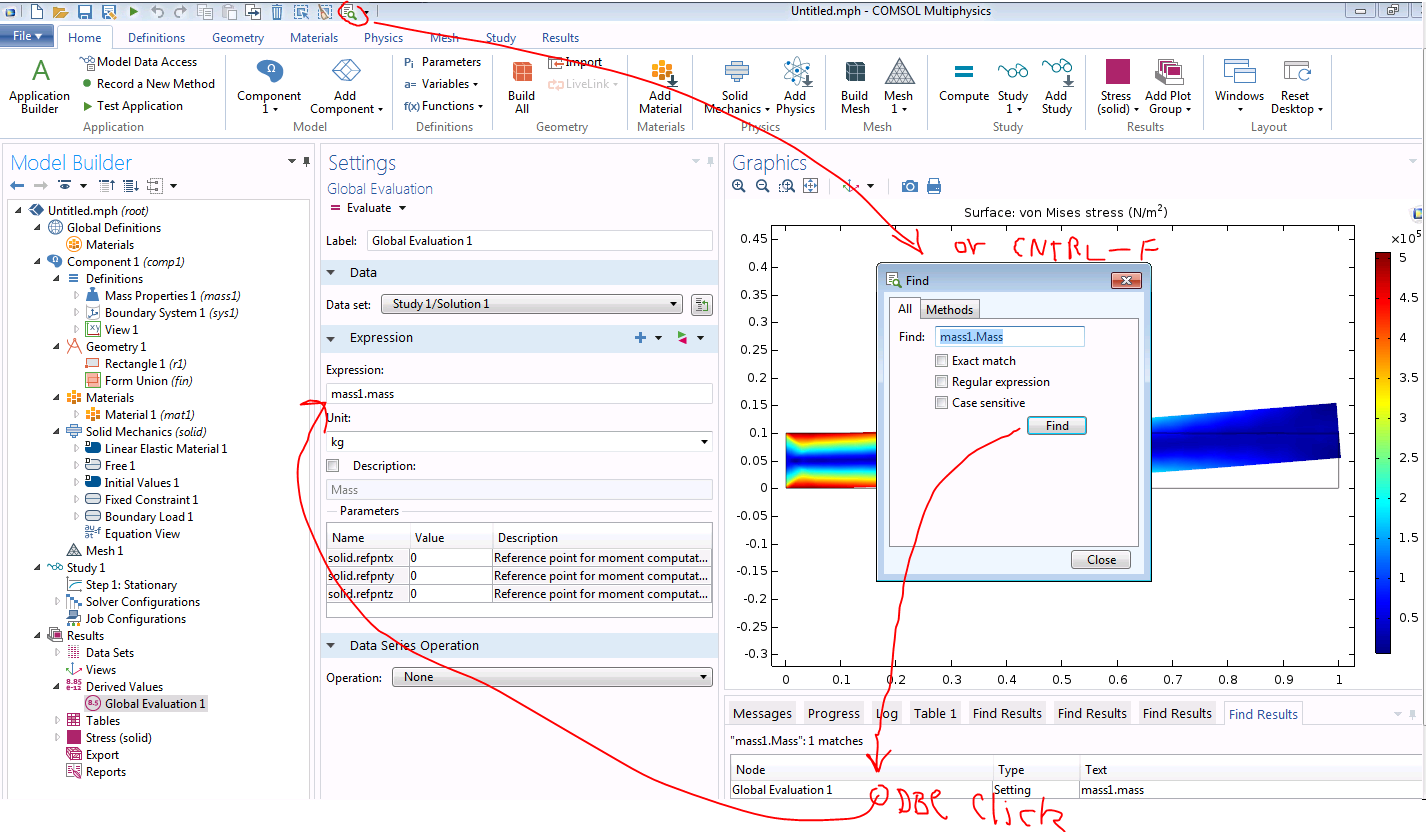This screenshot has height=832, width=1426.
Task: Switch to the Methods tab in Find
Action: (949, 310)
